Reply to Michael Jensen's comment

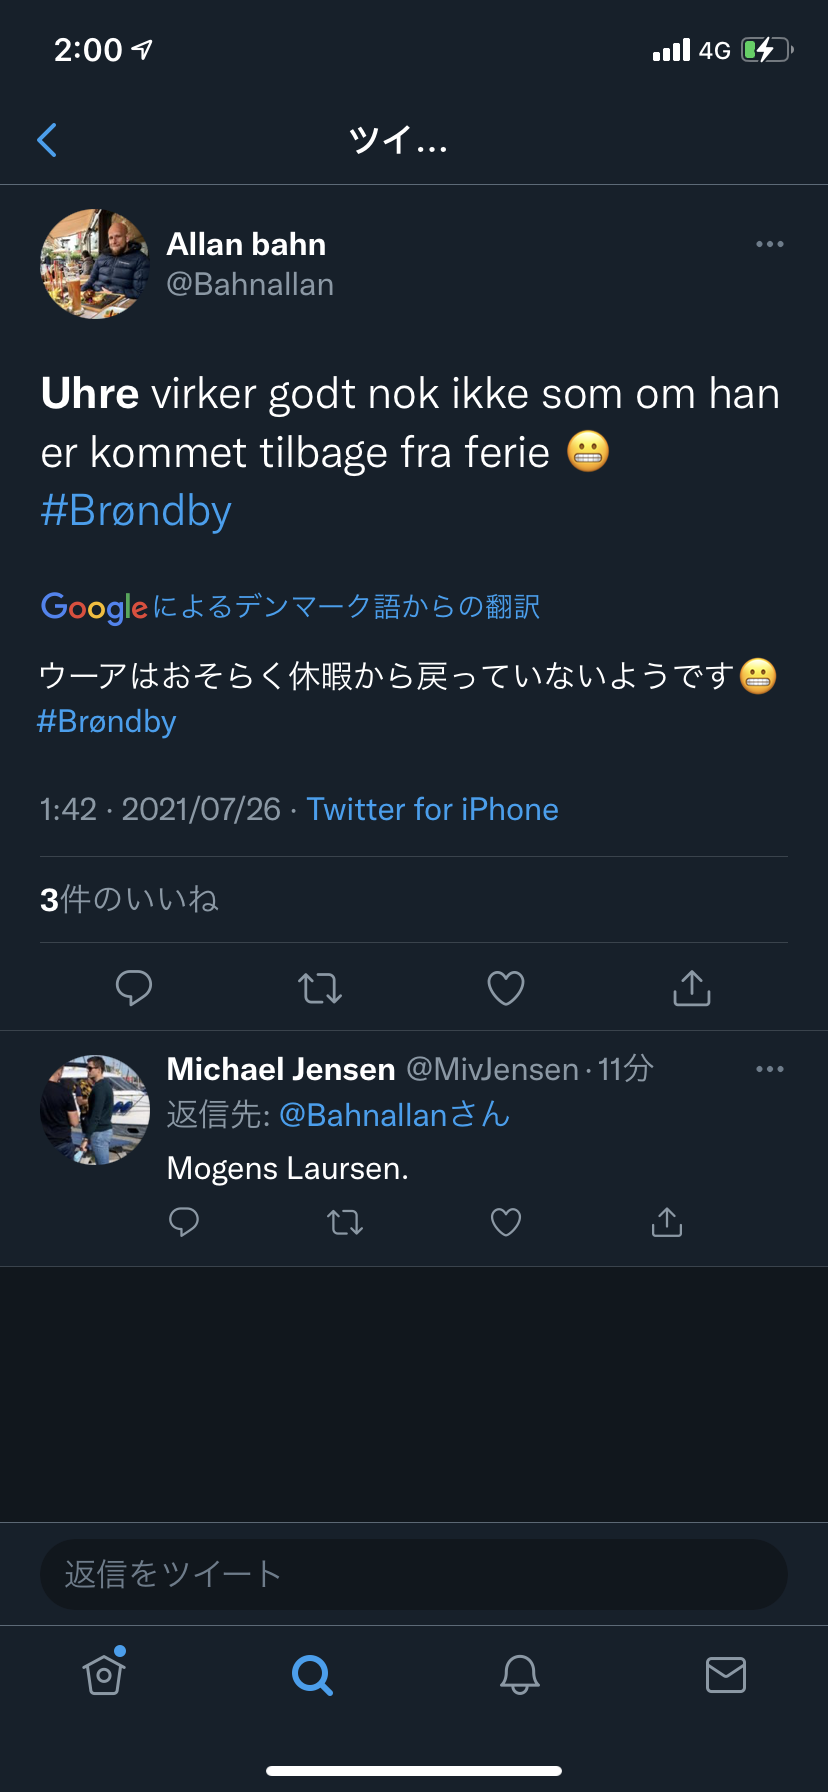click(184, 1222)
